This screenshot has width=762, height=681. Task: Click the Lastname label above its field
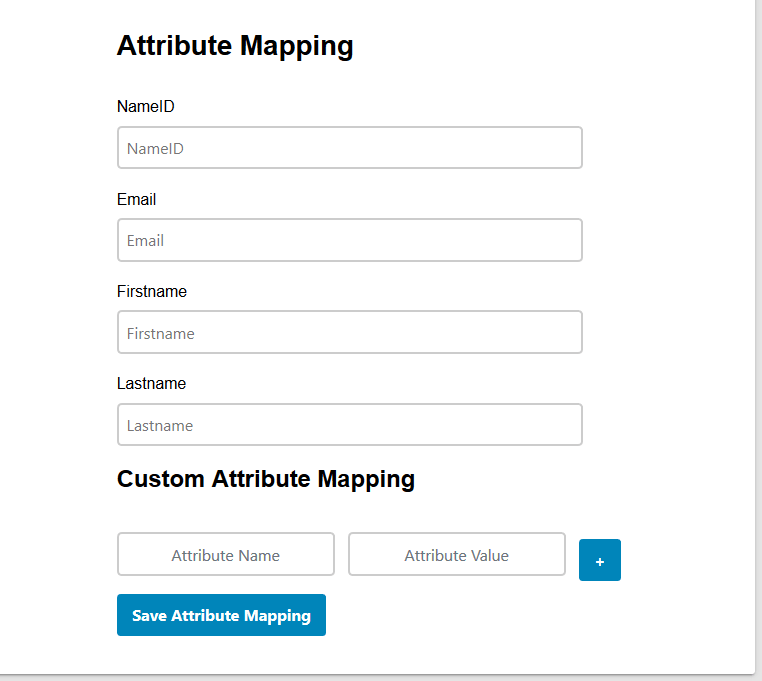[x=151, y=384]
